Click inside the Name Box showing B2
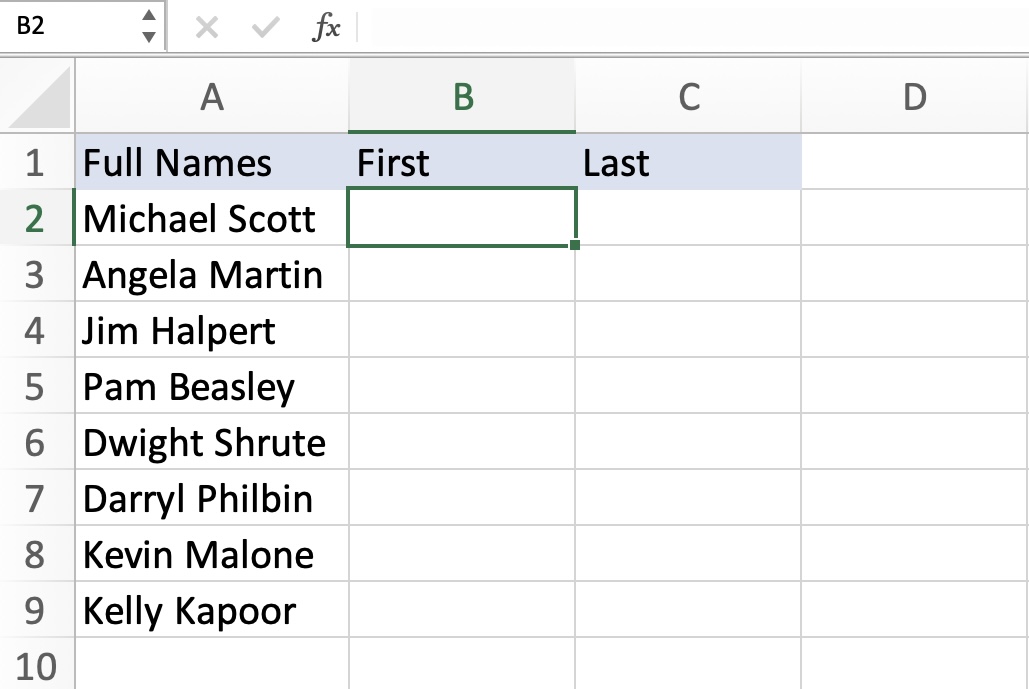Image resolution: width=1029 pixels, height=689 pixels. (70, 27)
